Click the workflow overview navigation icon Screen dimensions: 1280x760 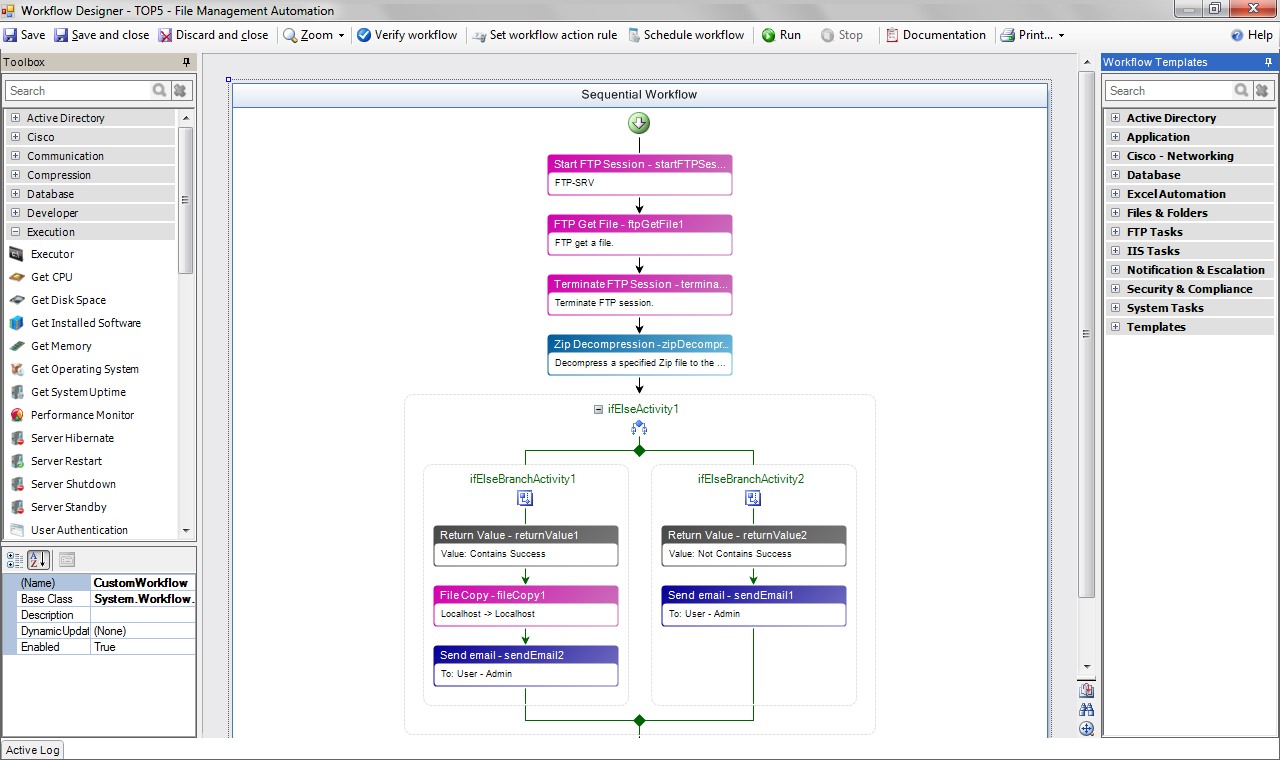pos(1086,690)
